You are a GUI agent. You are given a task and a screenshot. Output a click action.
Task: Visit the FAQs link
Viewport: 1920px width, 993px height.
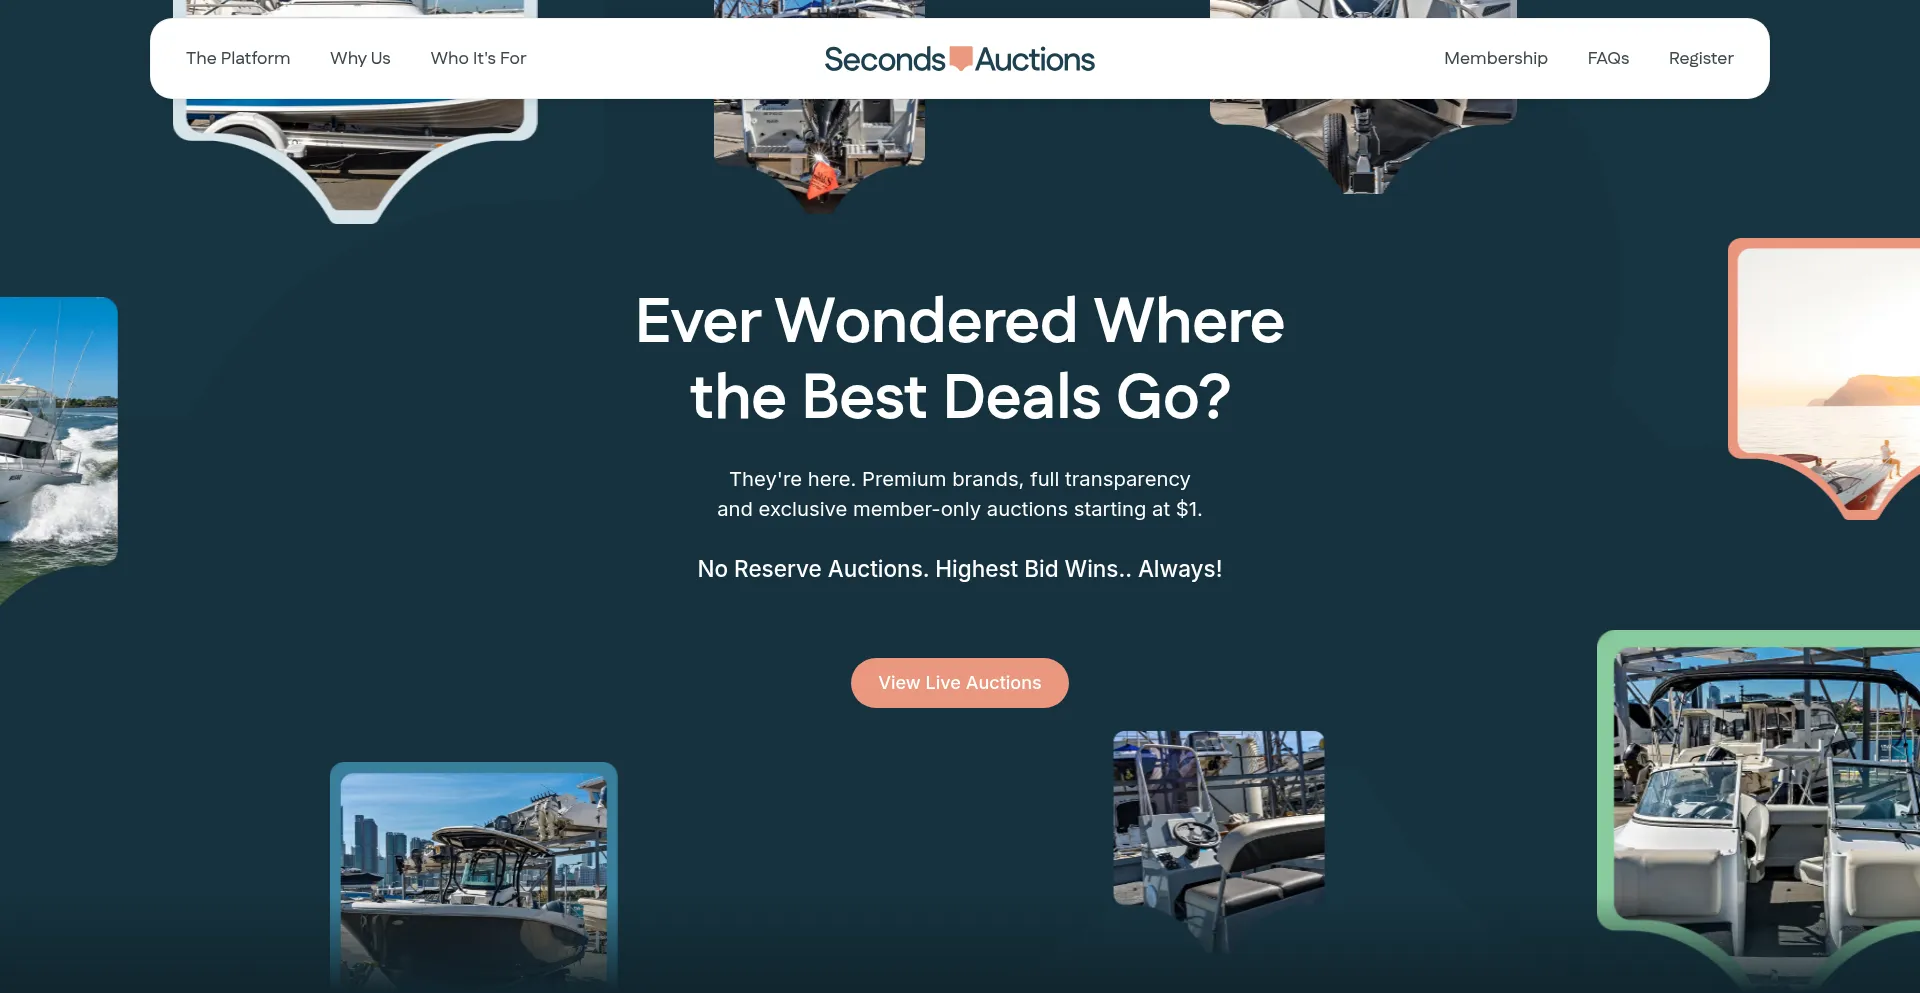pos(1608,58)
